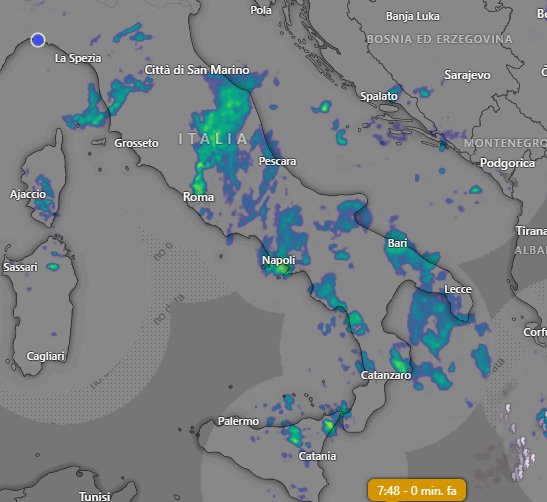Click the Roma city label
Screen dimensions: 547x502
point(198,197)
